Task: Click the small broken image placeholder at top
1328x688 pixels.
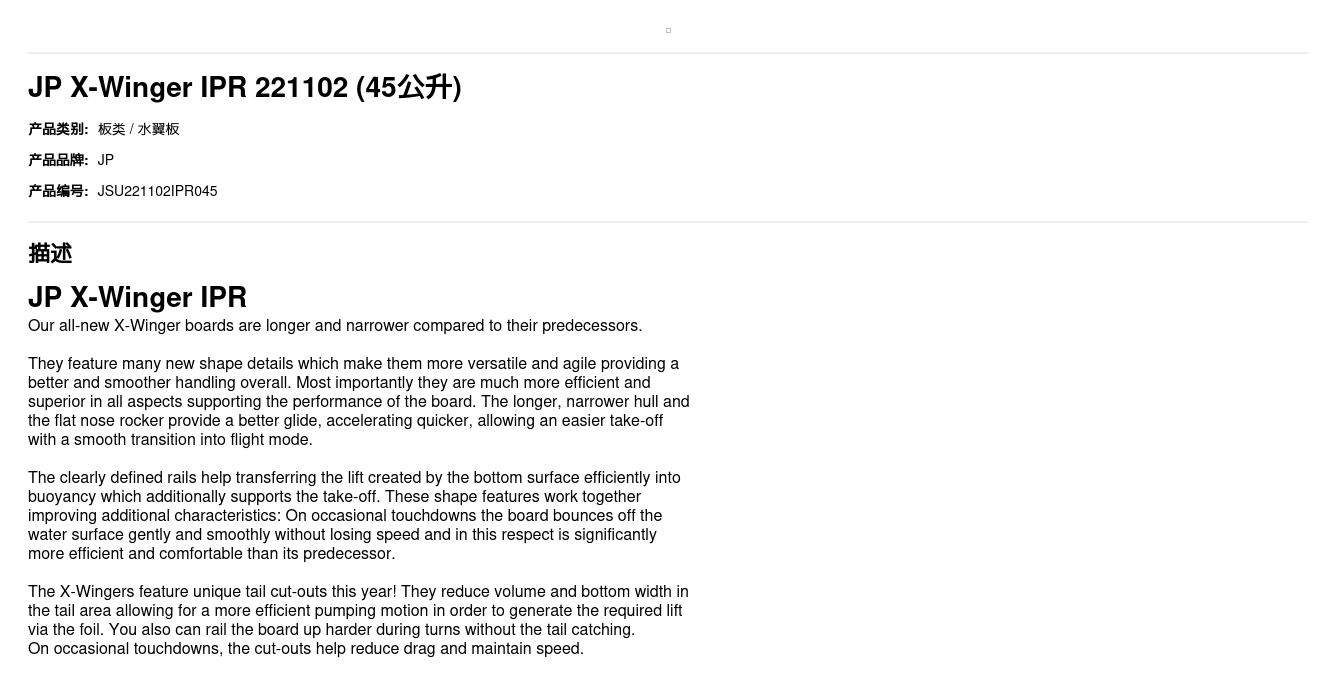Action: pyautogui.click(x=668, y=30)
